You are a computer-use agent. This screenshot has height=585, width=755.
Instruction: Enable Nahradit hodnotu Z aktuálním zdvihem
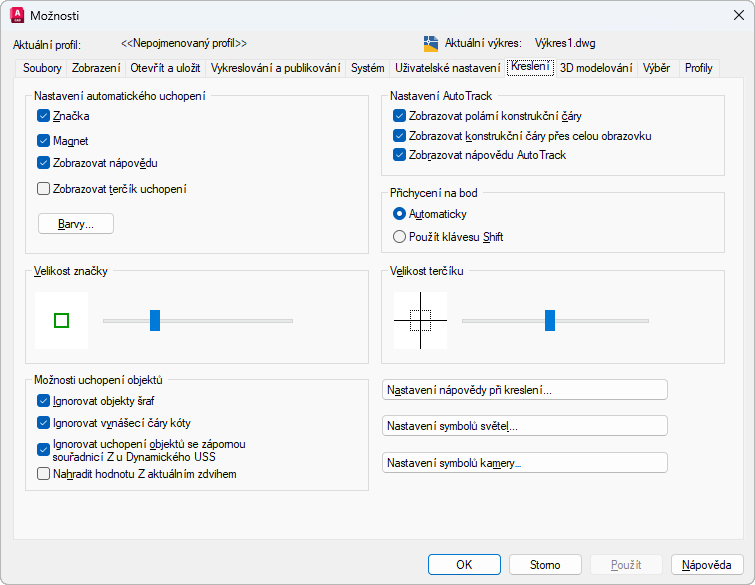coord(43,474)
